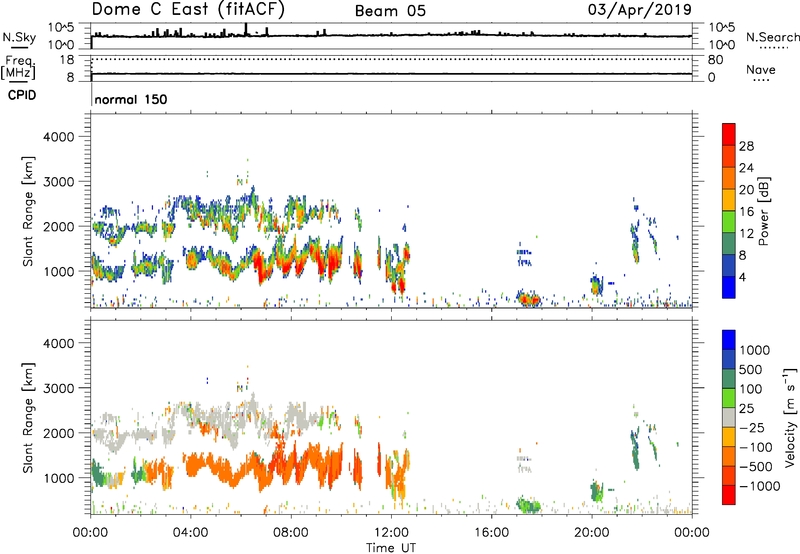
Task: Click the date '03/Apr/2019'
Action: coord(640,9)
